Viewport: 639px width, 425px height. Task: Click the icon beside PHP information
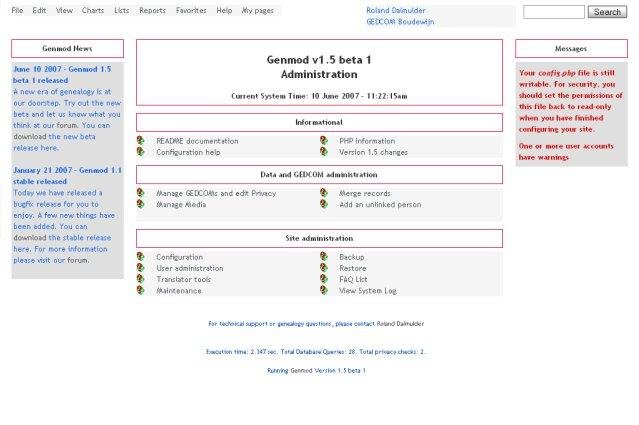tap(324, 141)
